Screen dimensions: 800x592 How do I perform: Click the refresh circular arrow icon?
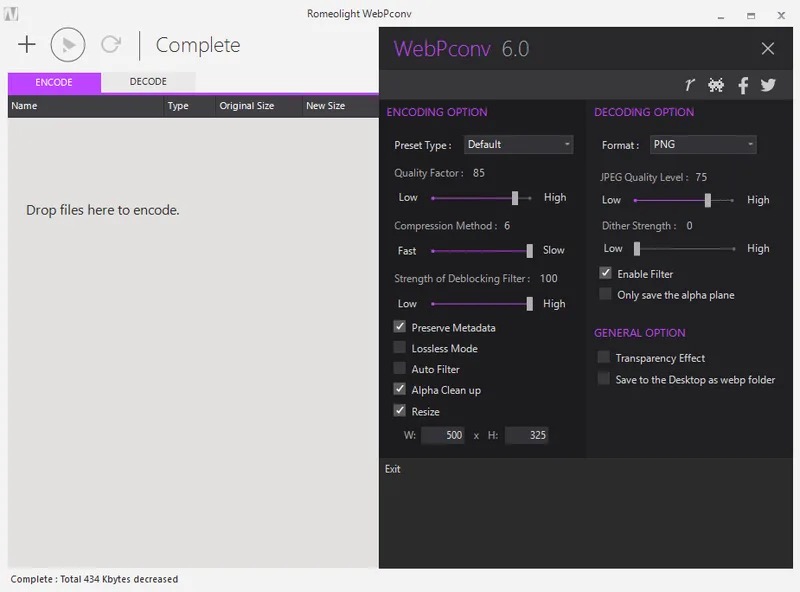coord(111,44)
